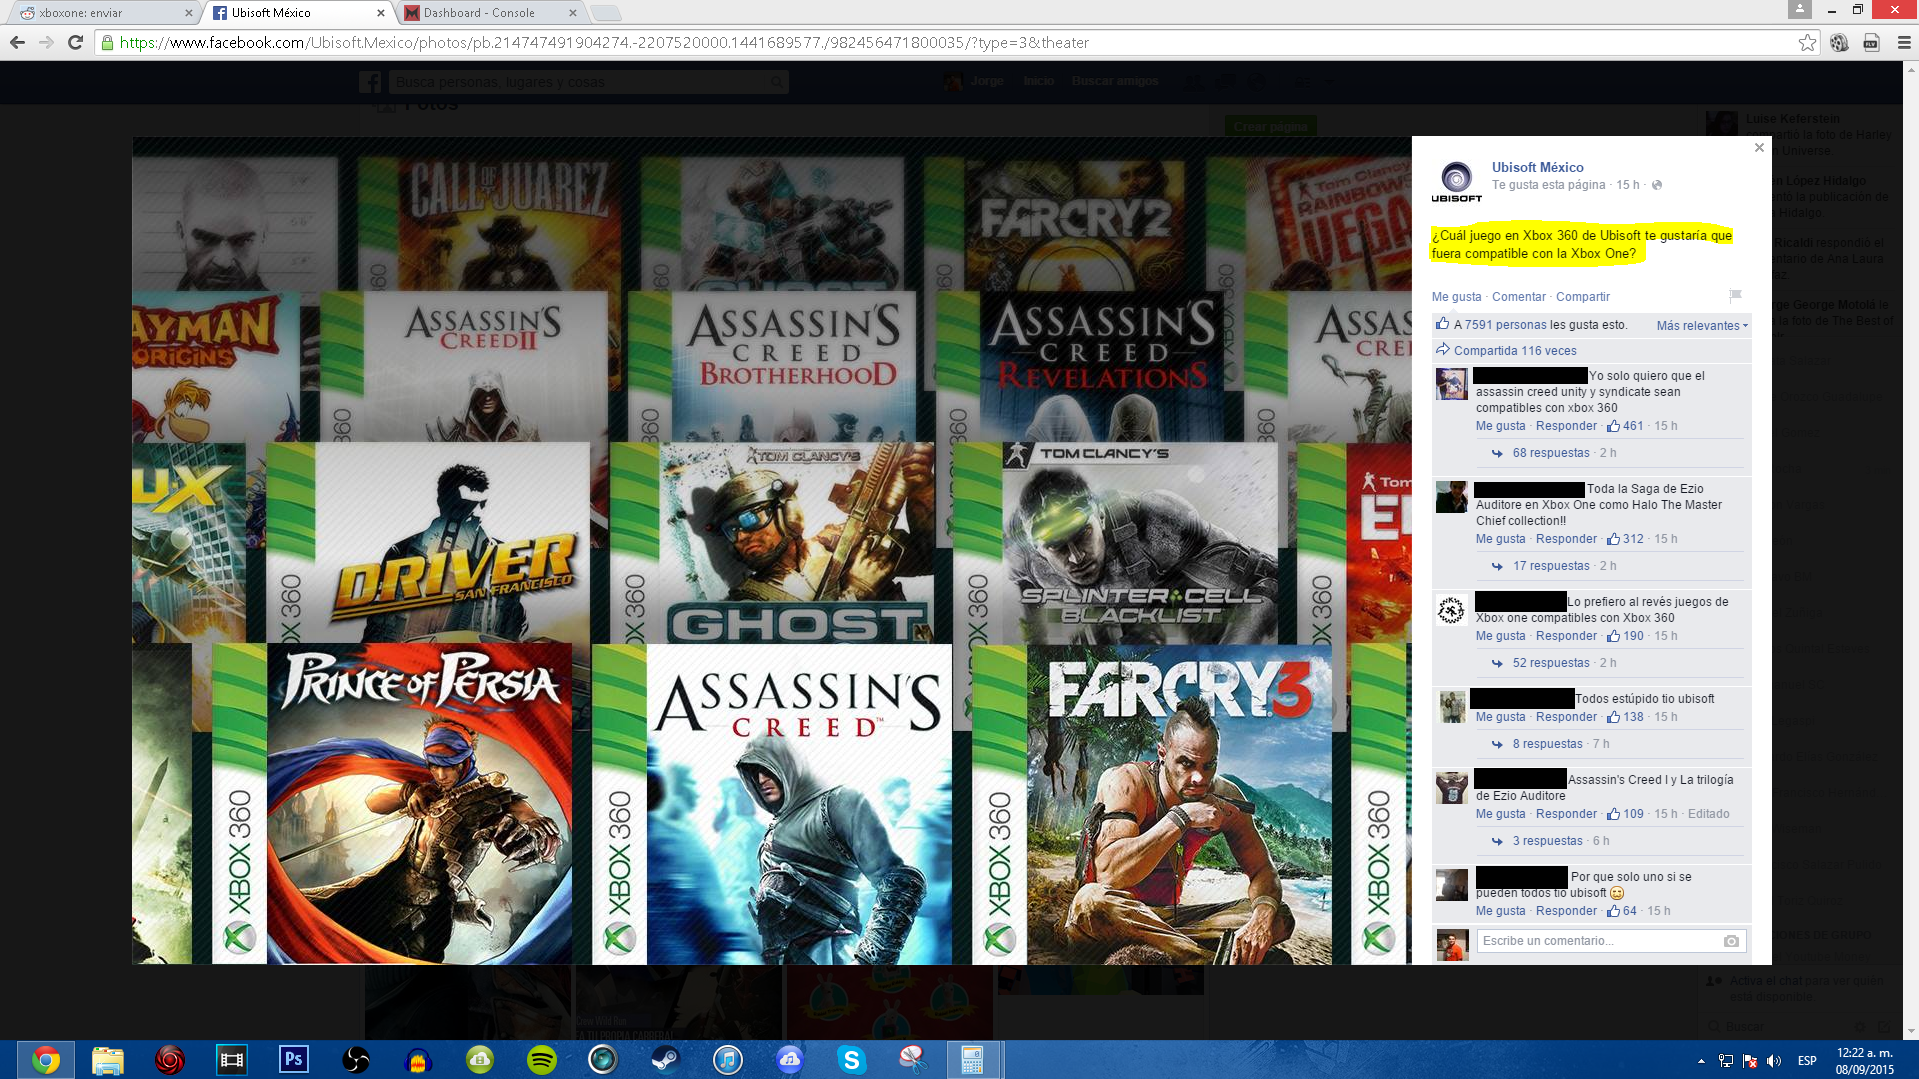Open the Snipping Tool taskbar icon
The width and height of the screenshot is (1919, 1079).
913,1059
